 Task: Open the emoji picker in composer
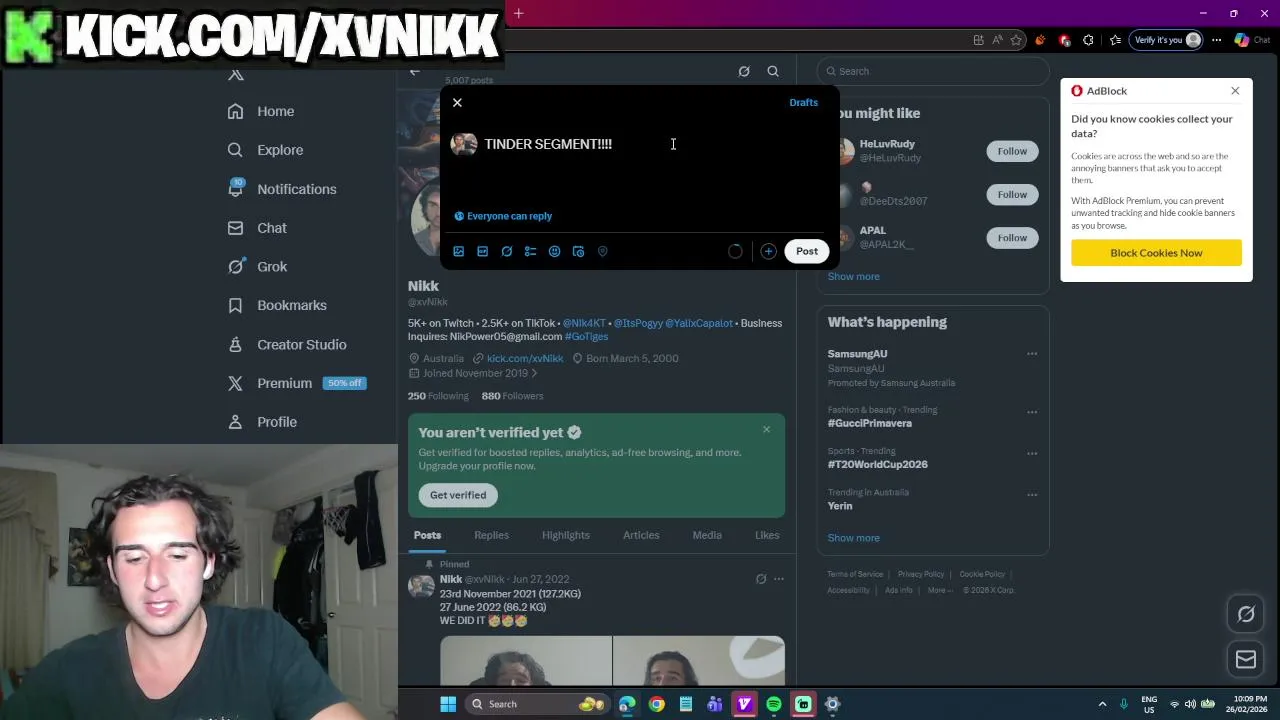point(554,252)
